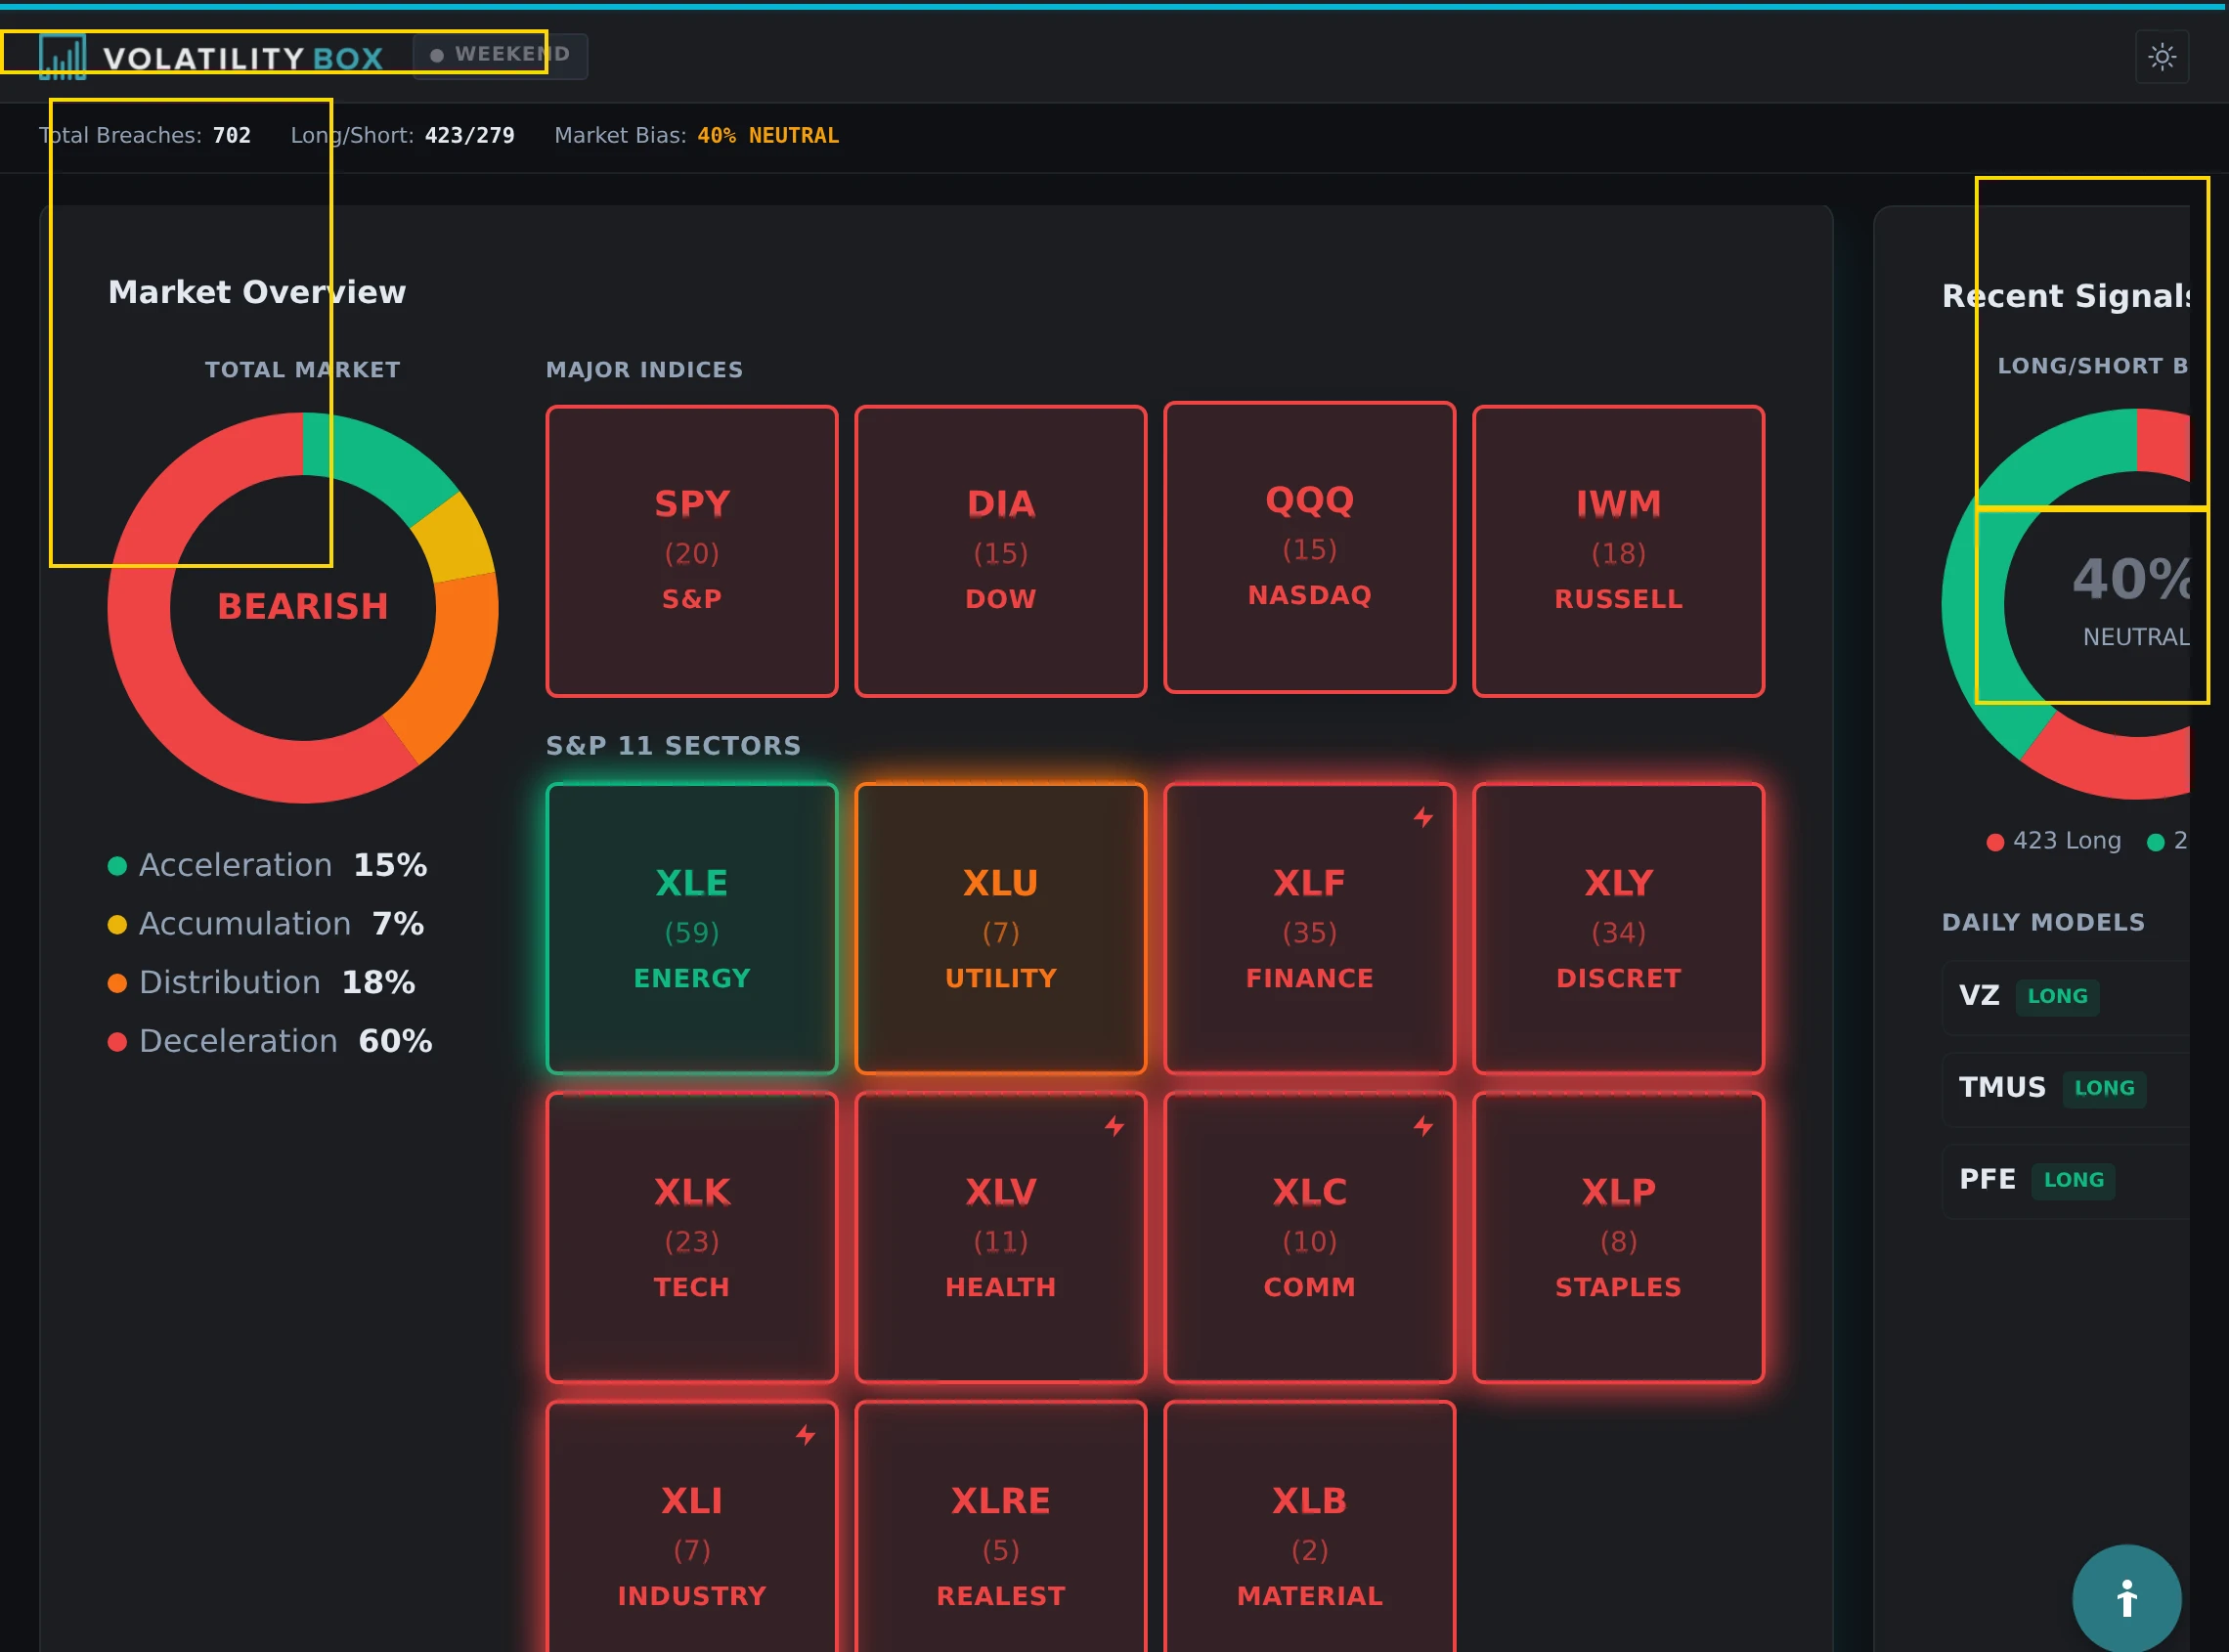The height and width of the screenshot is (1652, 2229).
Task: Click the red Deceleration legend dot
Action: coord(117,1042)
